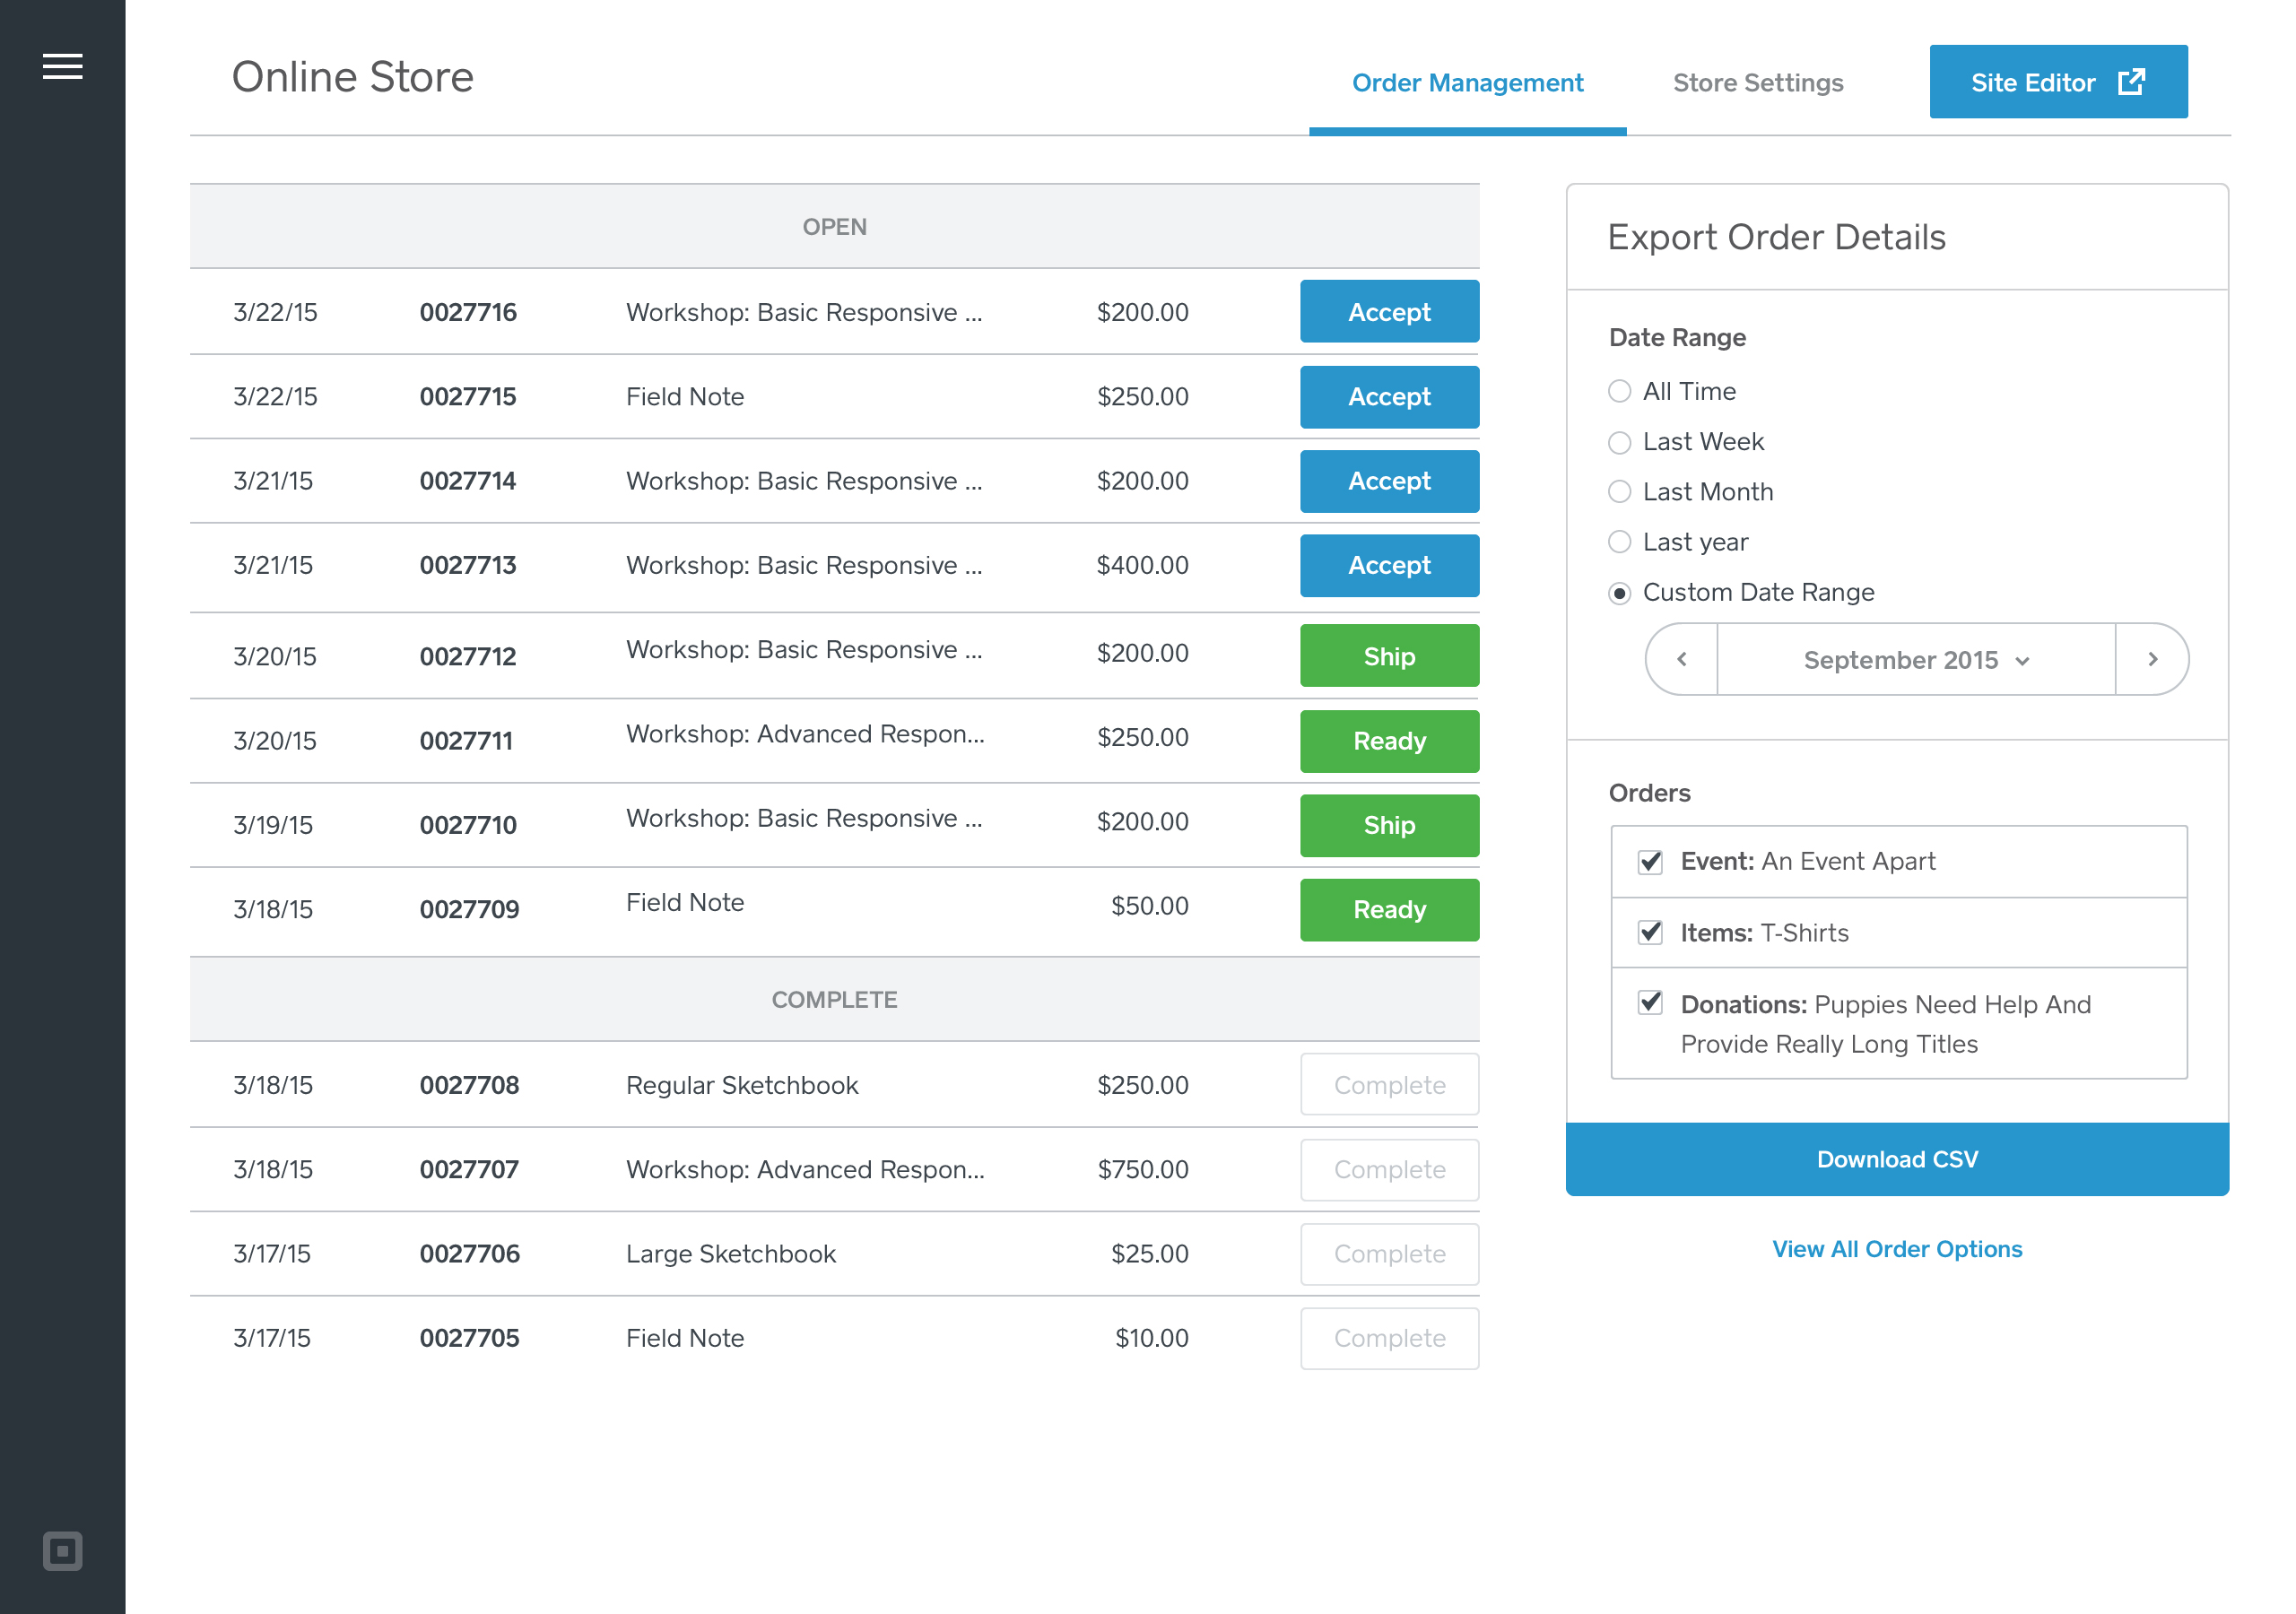Click the Square logo icon in sidebar
Screen dimensions: 2296x1614
pyautogui.click(x=62, y=1551)
